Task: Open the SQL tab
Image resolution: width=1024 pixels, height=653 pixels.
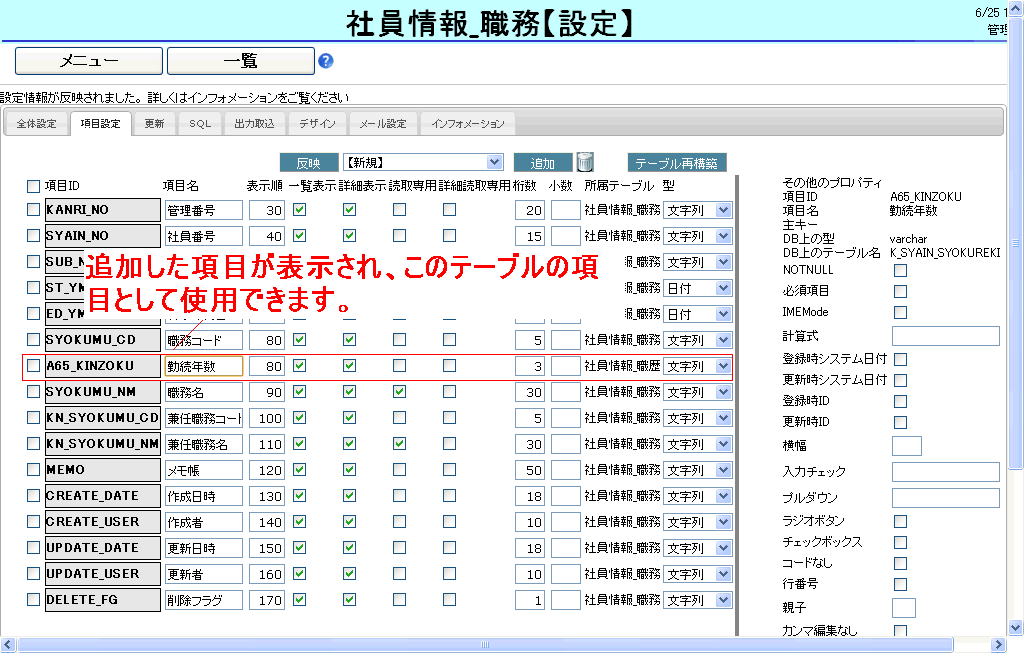Action: tap(200, 124)
